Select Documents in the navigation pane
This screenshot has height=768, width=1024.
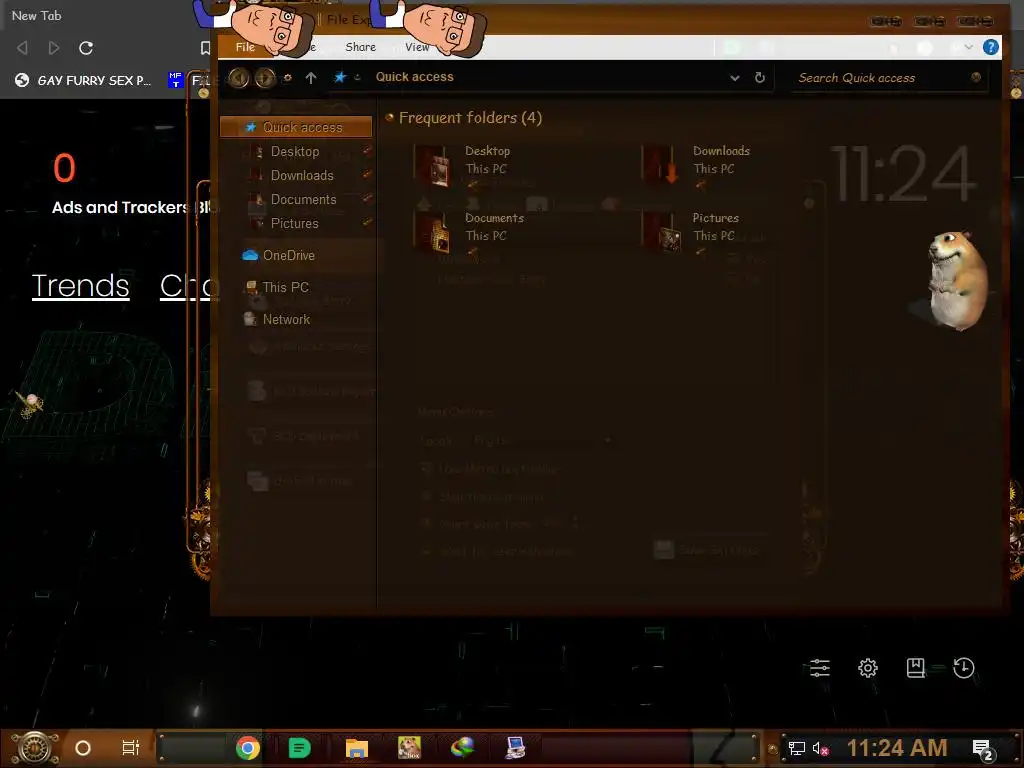coord(304,199)
